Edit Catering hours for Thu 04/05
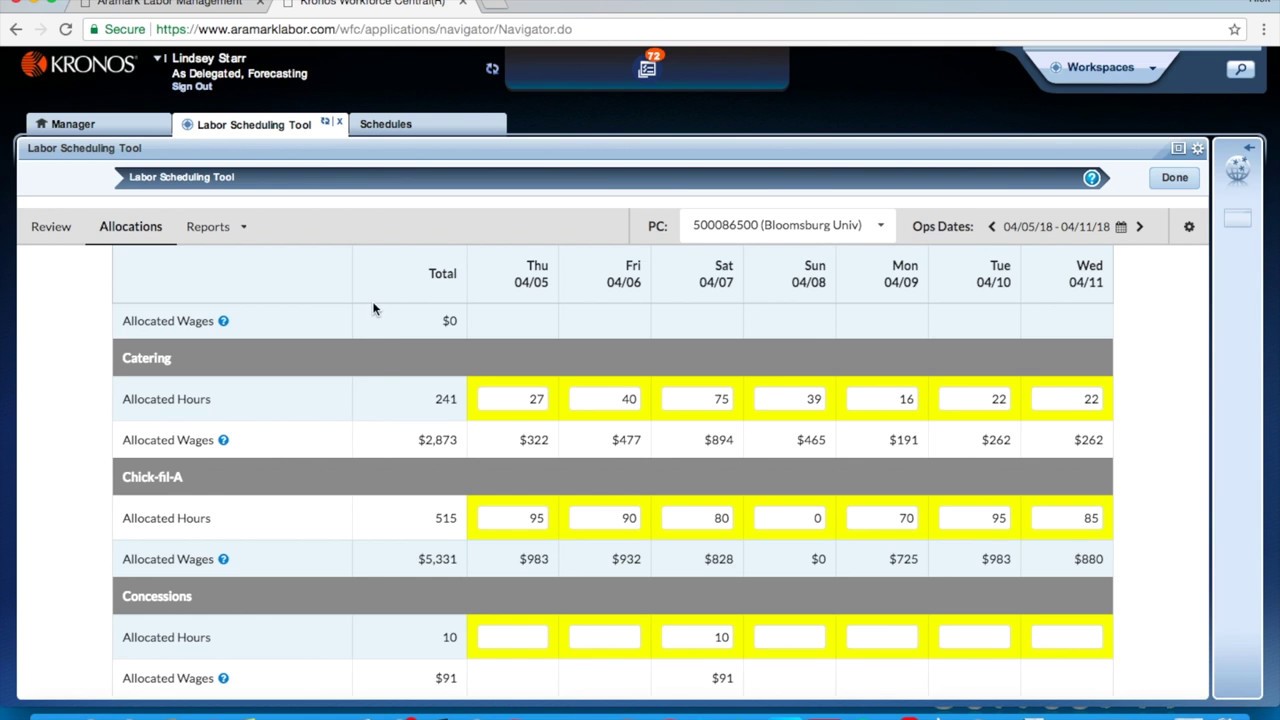The height and width of the screenshot is (720, 1280). click(513, 399)
